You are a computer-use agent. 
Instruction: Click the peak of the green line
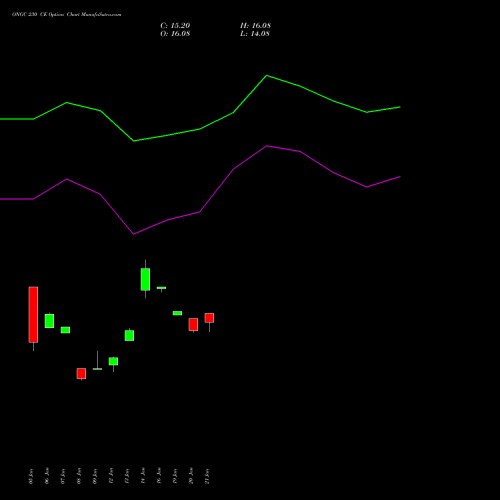click(267, 76)
